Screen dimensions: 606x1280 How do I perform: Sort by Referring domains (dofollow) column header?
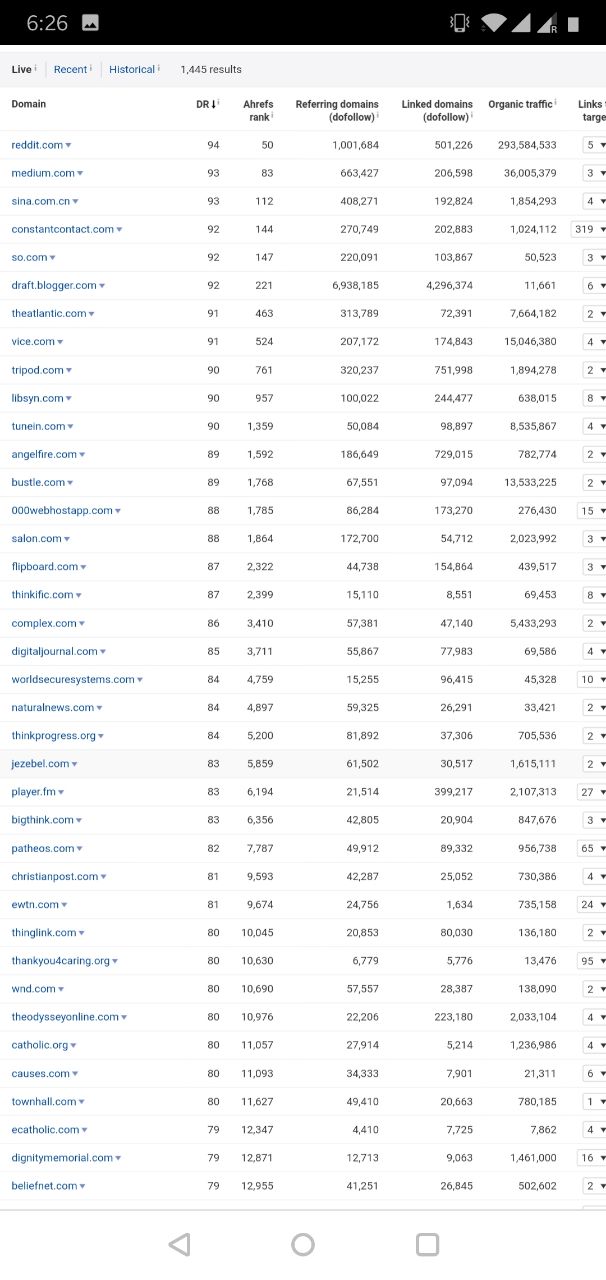337,110
